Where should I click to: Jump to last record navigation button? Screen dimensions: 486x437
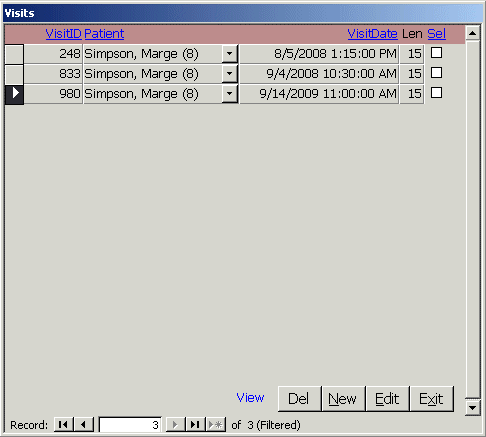pos(195,425)
